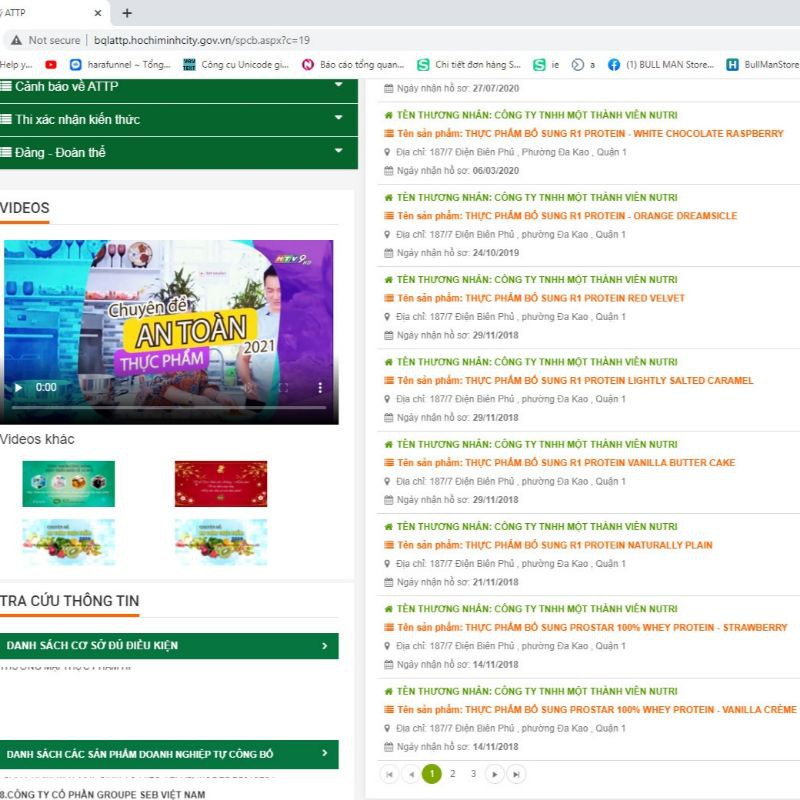Screen dimensions: 800x800
Task: Seek on the video progress bar
Action: pos(169,408)
